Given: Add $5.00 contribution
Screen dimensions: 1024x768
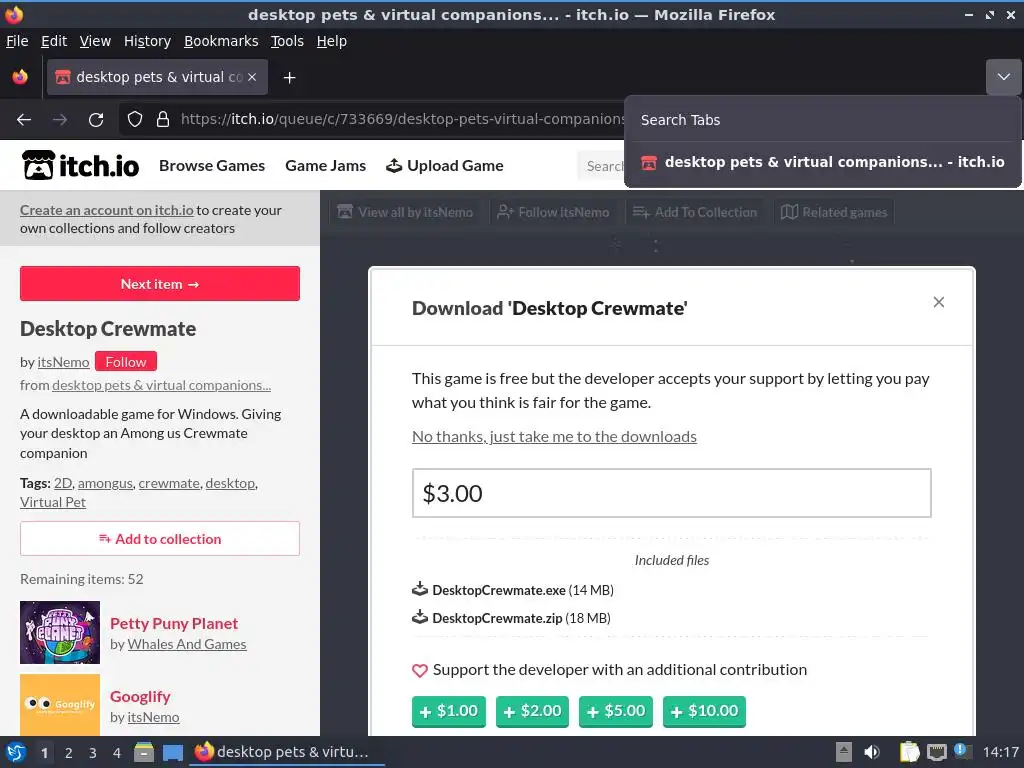Looking at the screenshot, I should (x=616, y=711).
